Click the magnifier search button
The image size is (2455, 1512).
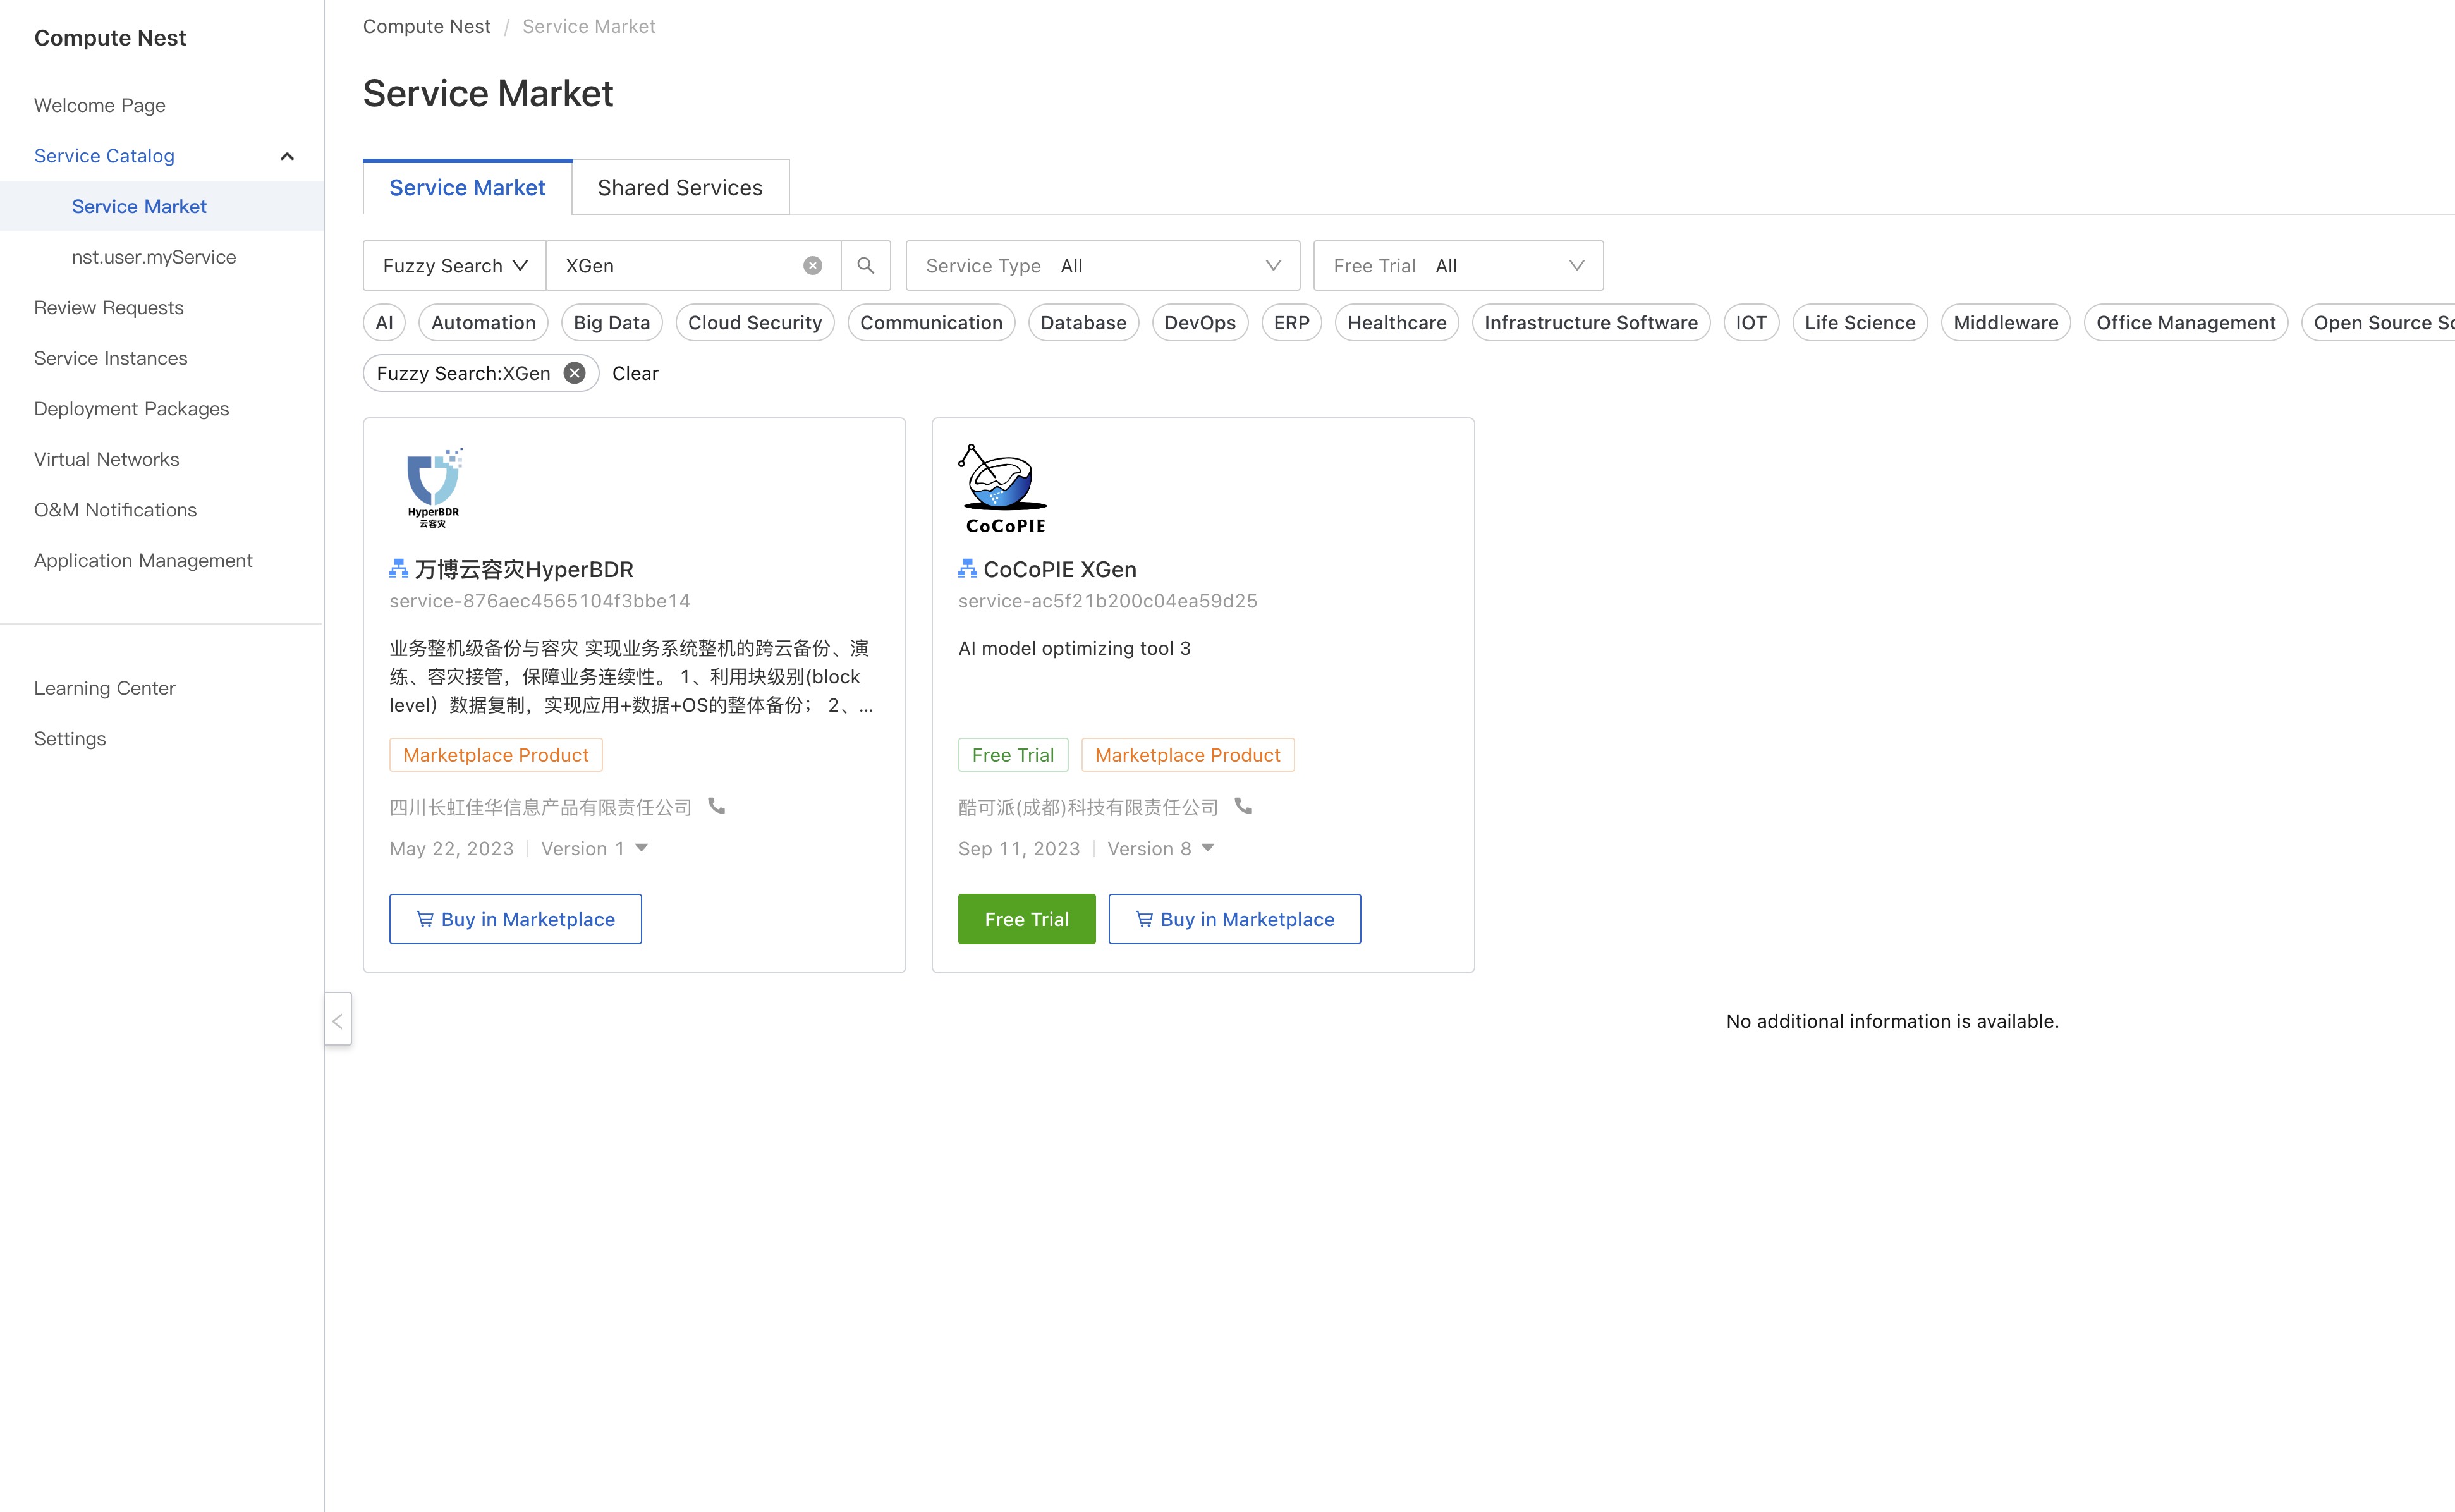tap(866, 266)
